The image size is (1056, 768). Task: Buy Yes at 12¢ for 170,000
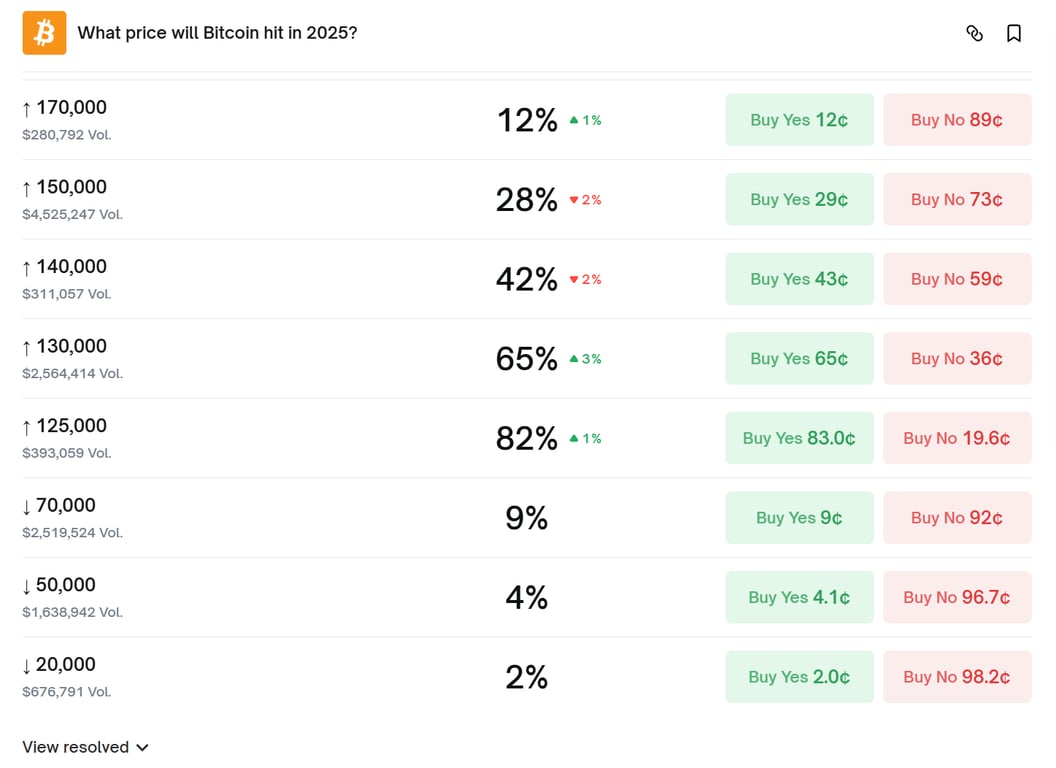(x=799, y=119)
